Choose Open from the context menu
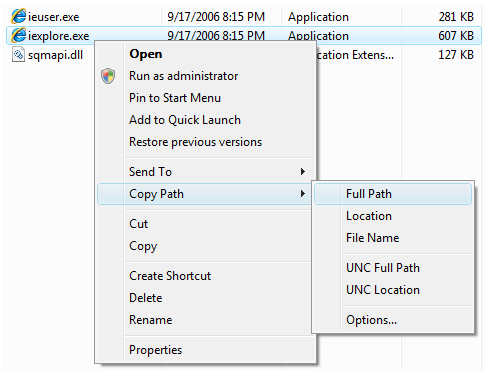This screenshot has height=371, width=484. pyautogui.click(x=146, y=54)
